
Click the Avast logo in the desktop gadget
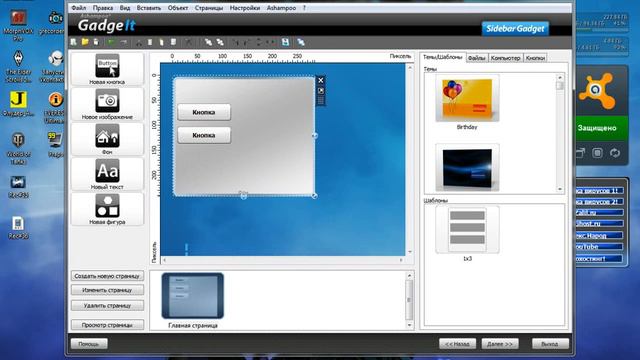point(597,91)
